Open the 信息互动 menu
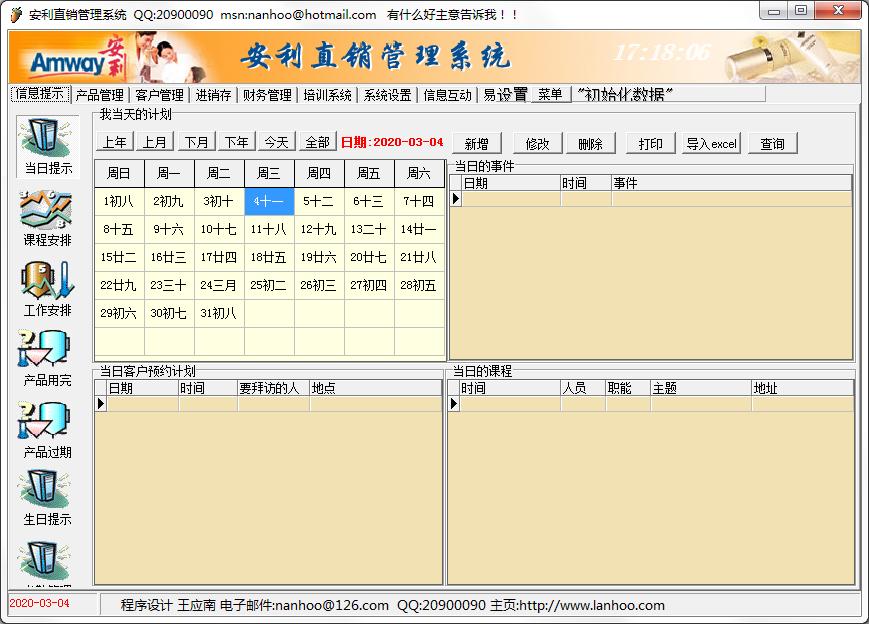Screen dimensions: 869x624 click(x=447, y=95)
